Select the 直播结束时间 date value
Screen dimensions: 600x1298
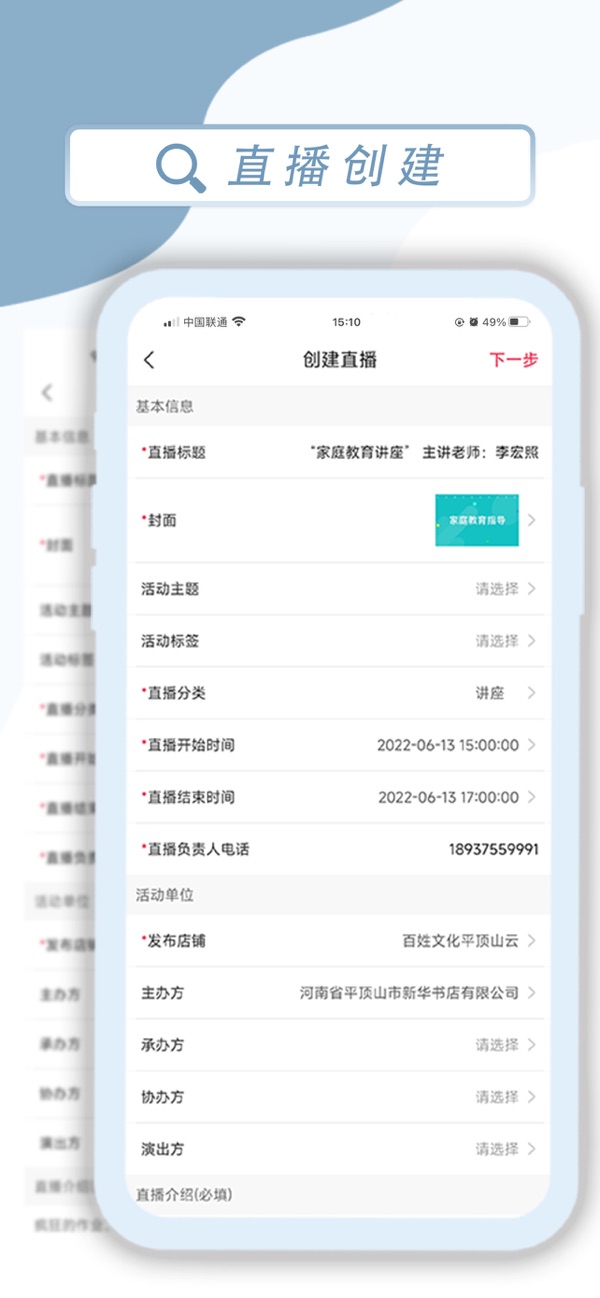tap(448, 797)
